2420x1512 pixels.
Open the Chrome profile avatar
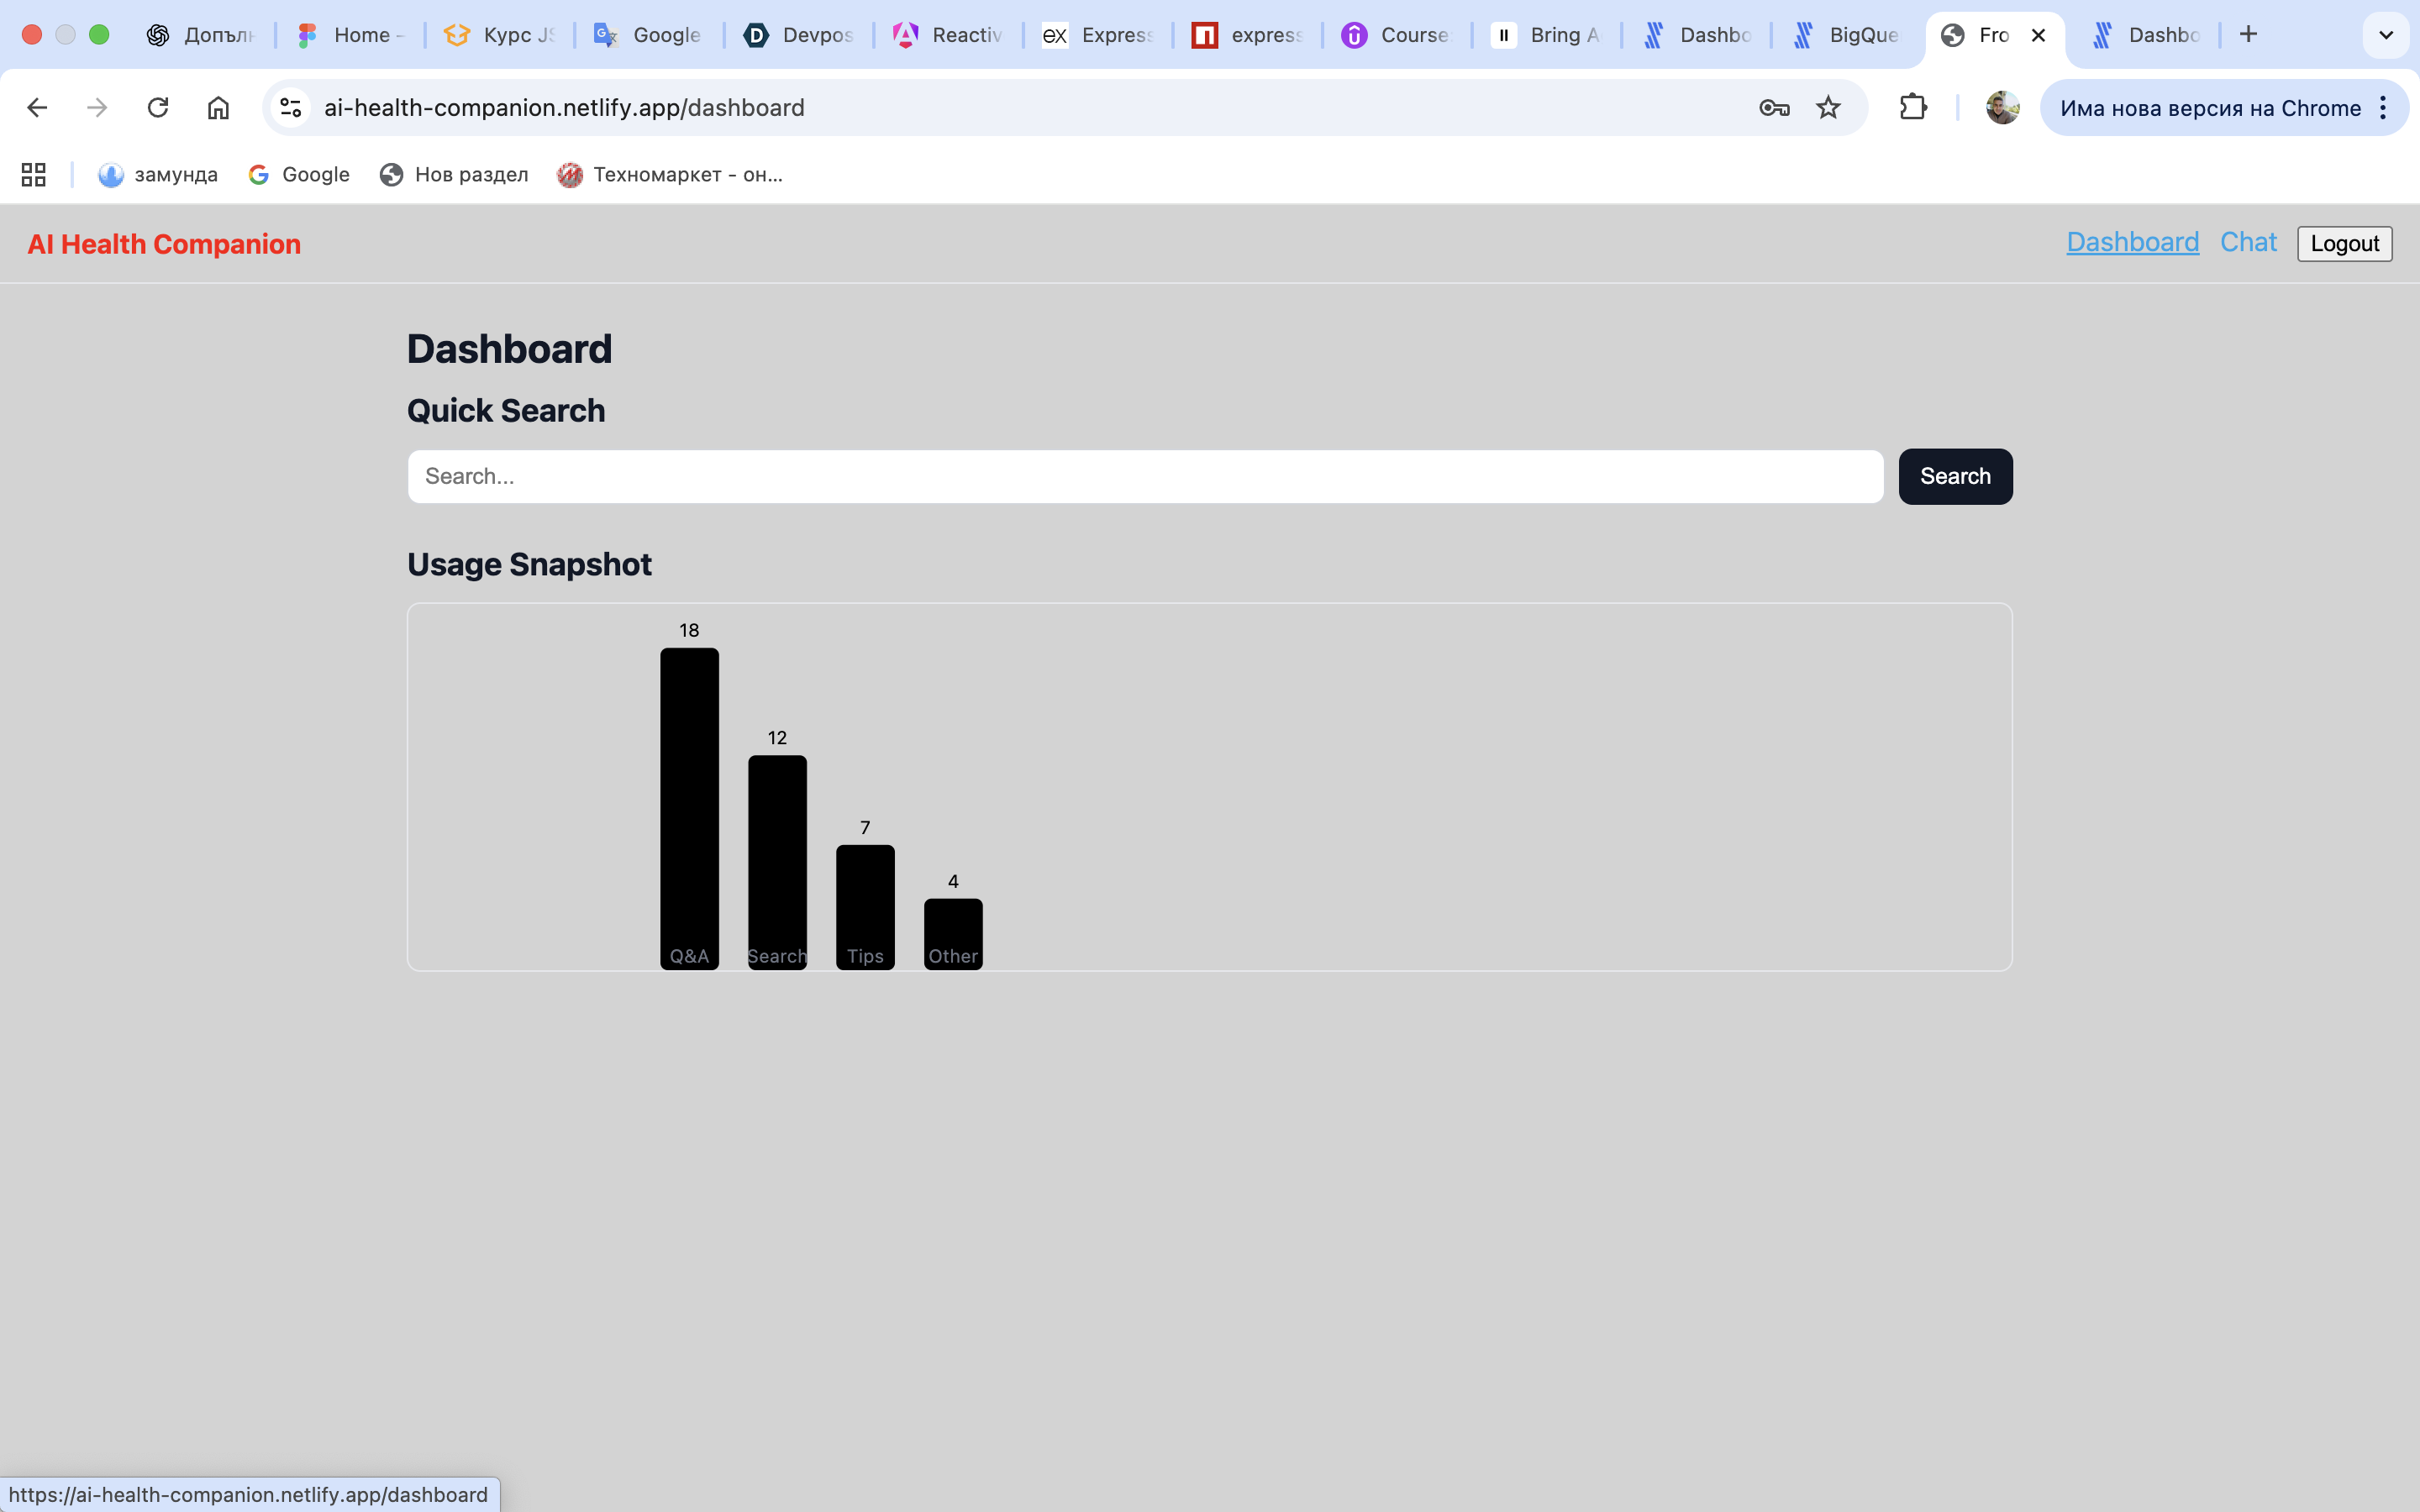[x=2002, y=107]
